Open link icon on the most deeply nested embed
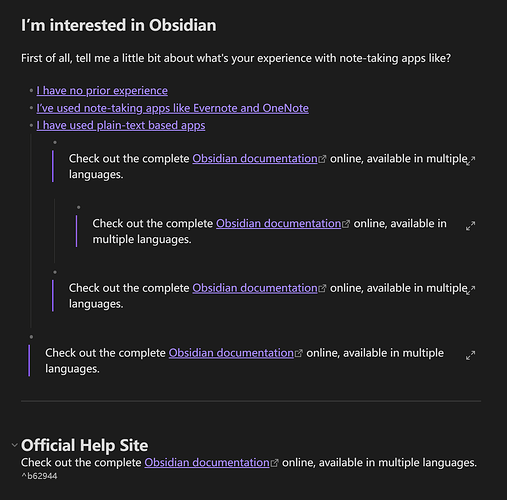Screen dimensions: 507x500 tap(470, 226)
